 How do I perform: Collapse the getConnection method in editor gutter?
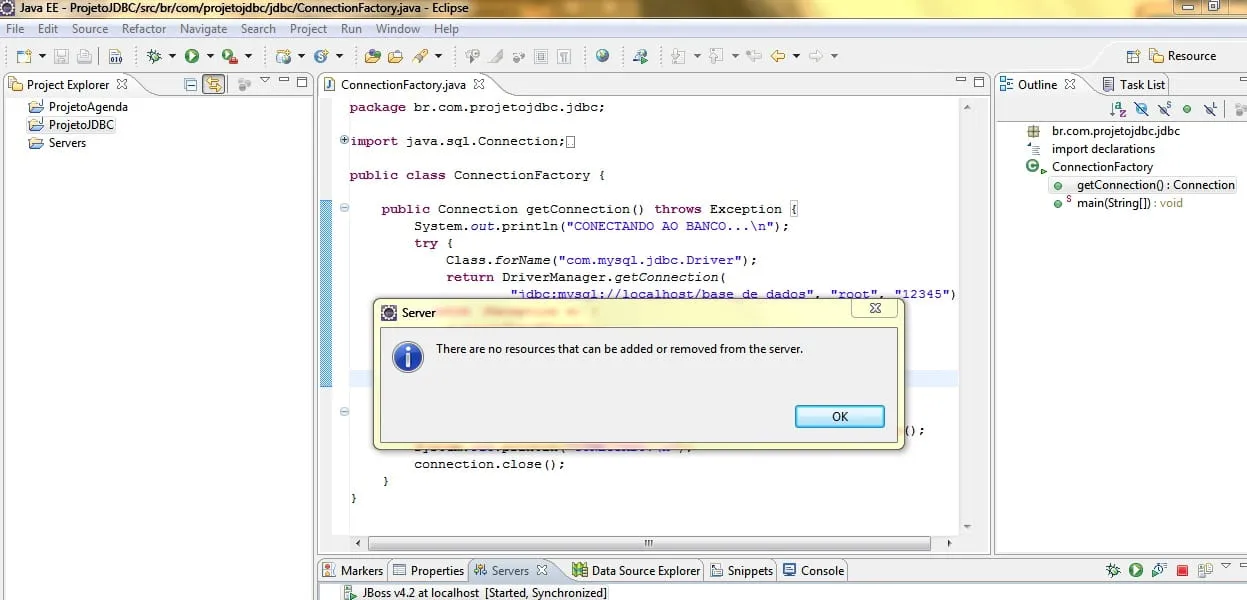point(344,209)
